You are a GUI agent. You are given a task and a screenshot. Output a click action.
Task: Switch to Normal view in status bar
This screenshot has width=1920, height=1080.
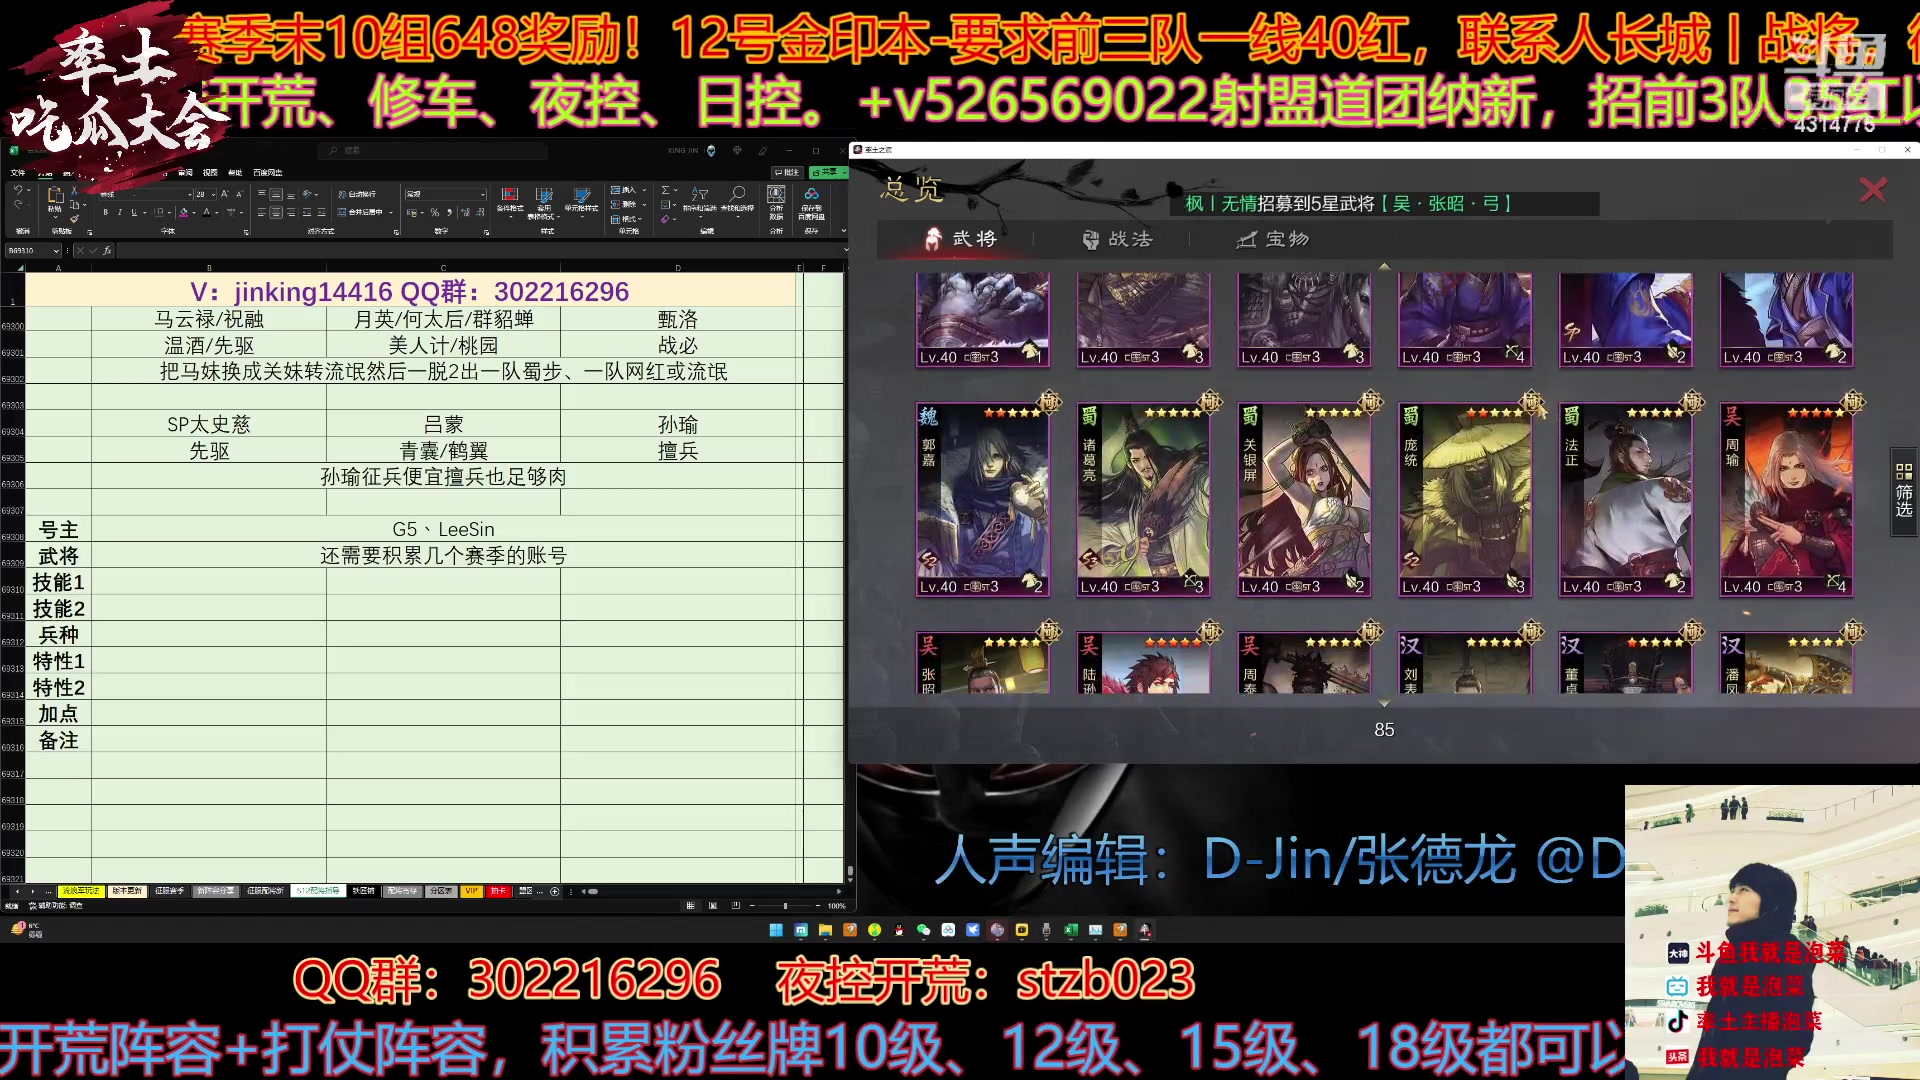pyautogui.click(x=690, y=906)
